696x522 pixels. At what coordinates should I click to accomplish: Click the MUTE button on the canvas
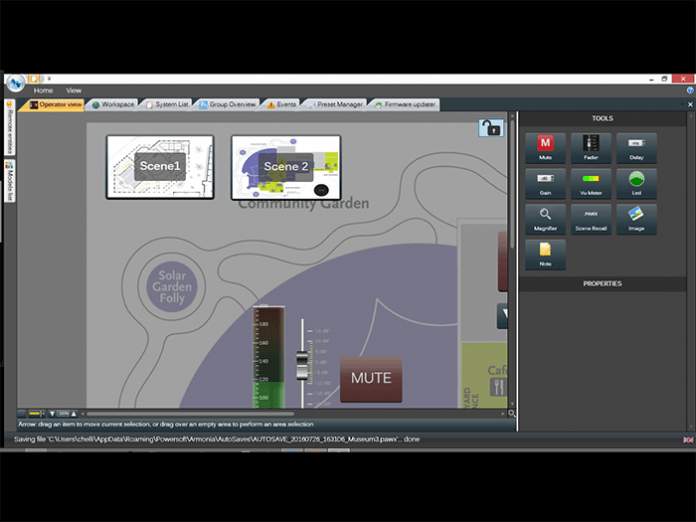pyautogui.click(x=371, y=379)
